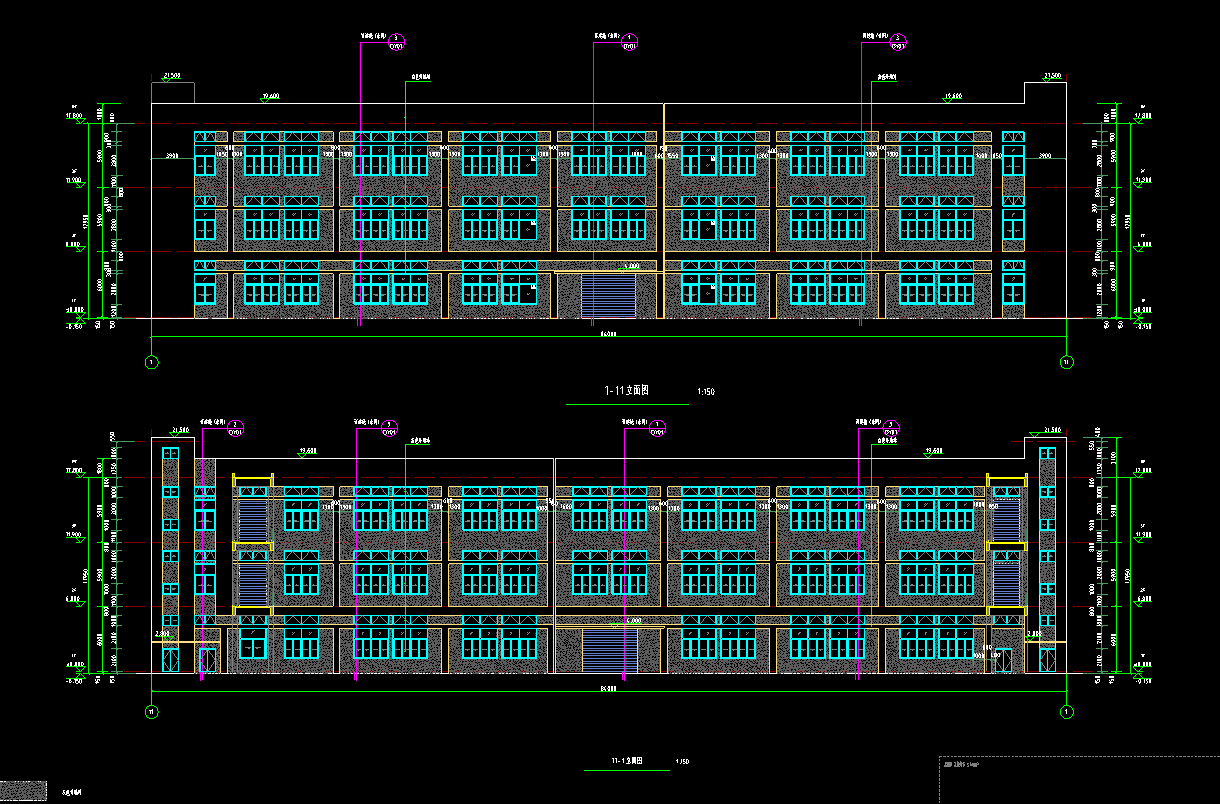Viewport: 1220px width, 804px height.
Task: Click the 21.500 elevation mark at top-left parapet
Action: [171, 76]
